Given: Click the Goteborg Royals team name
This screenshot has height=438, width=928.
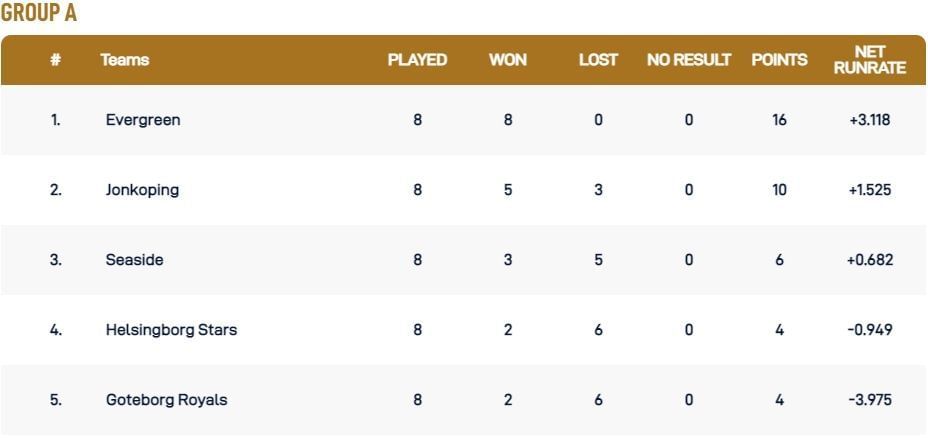Looking at the screenshot, I should tap(166, 400).
